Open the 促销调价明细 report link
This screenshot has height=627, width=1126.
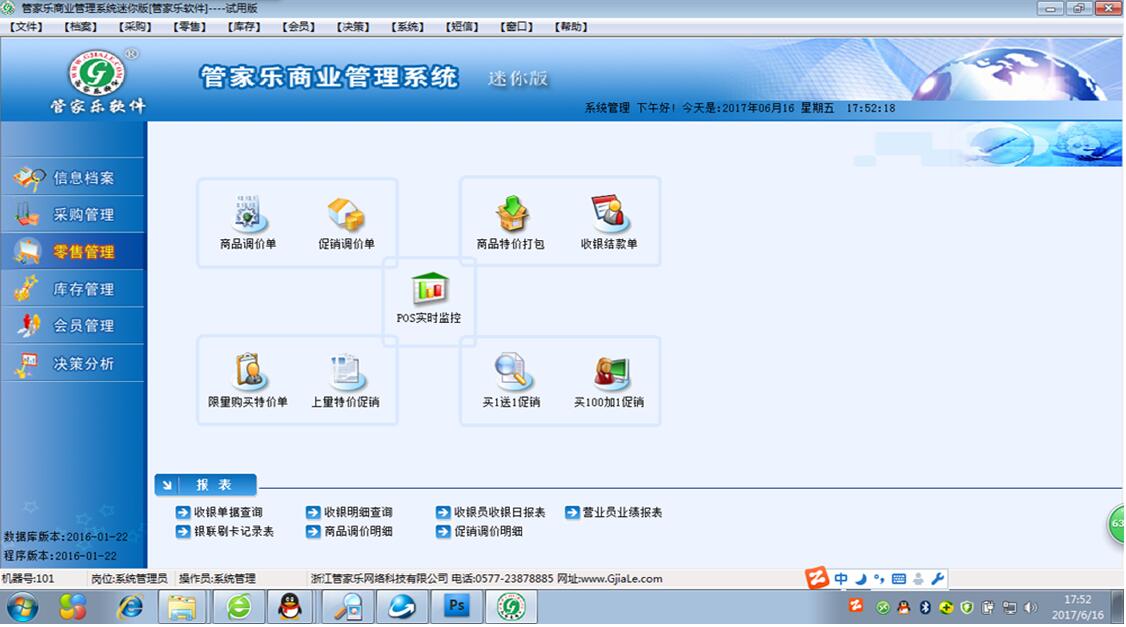click(480, 531)
